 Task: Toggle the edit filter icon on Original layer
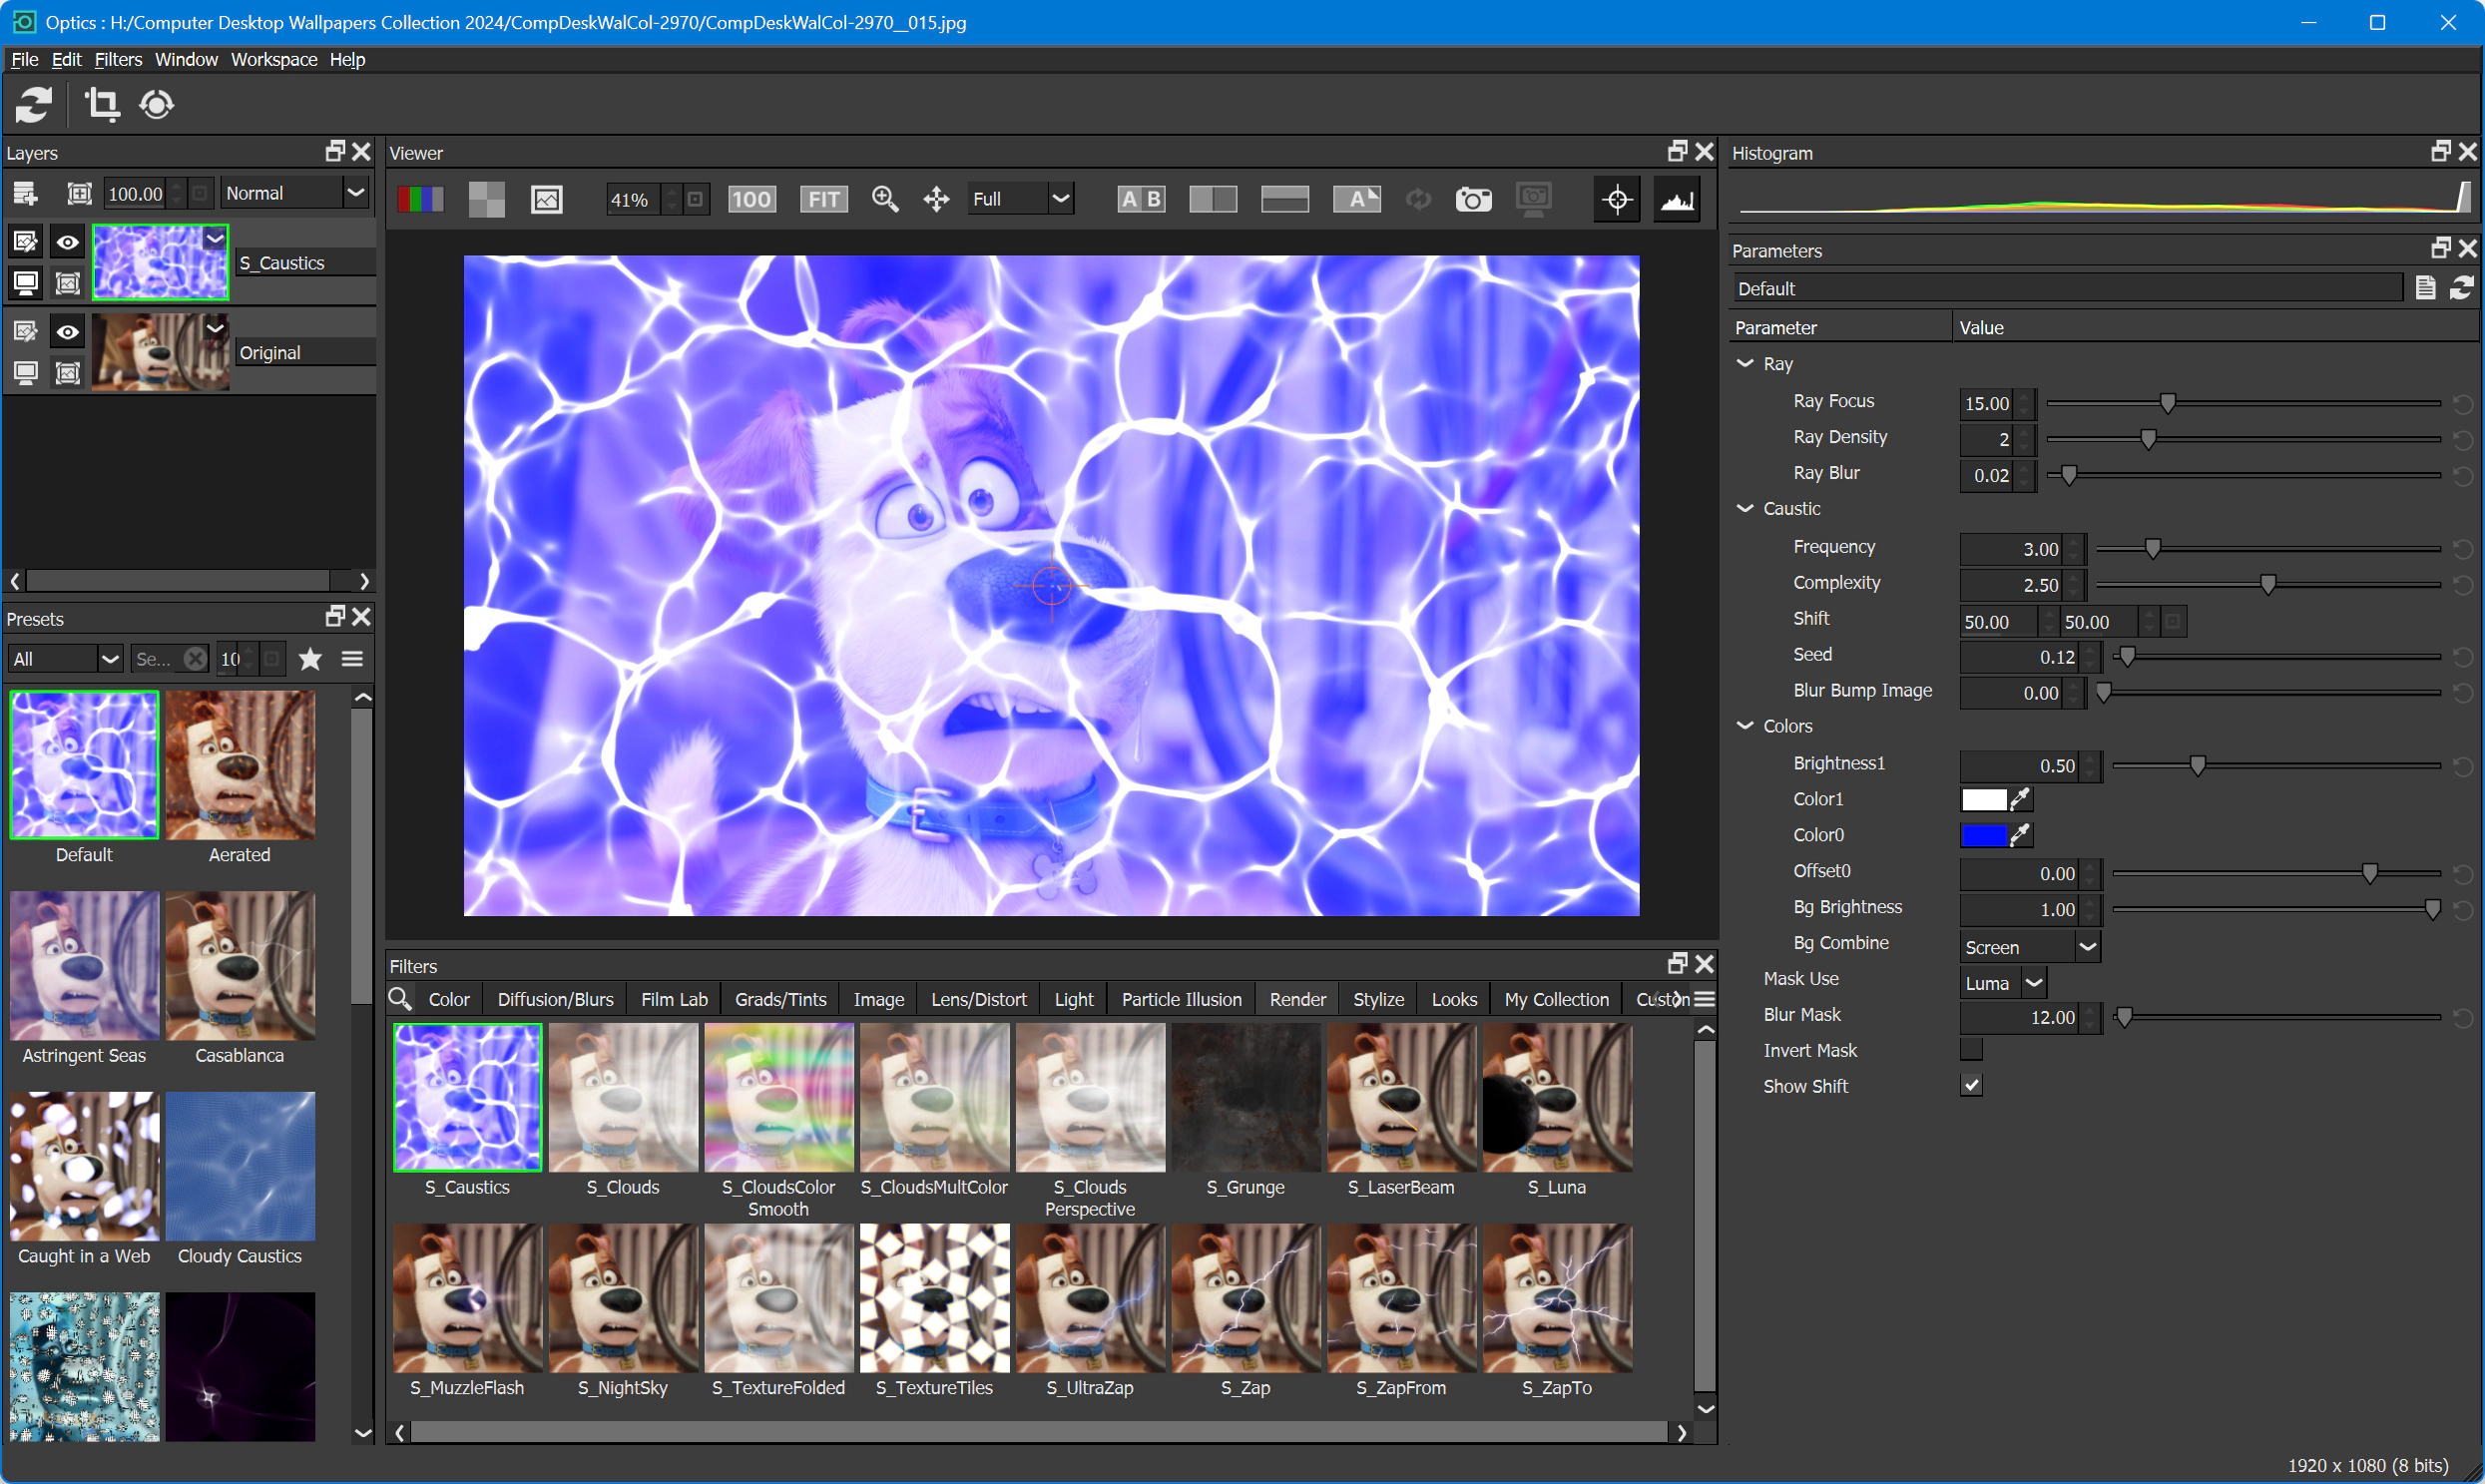coord(25,332)
